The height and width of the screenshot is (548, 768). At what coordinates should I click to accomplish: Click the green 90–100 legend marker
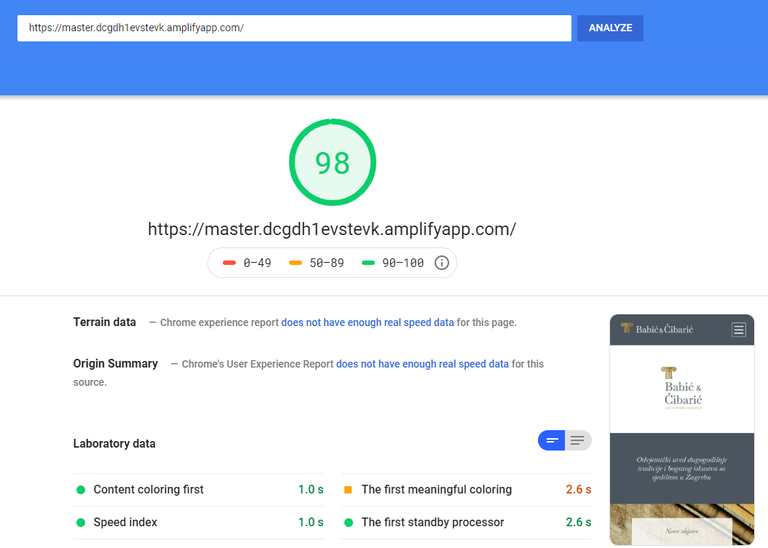368,263
